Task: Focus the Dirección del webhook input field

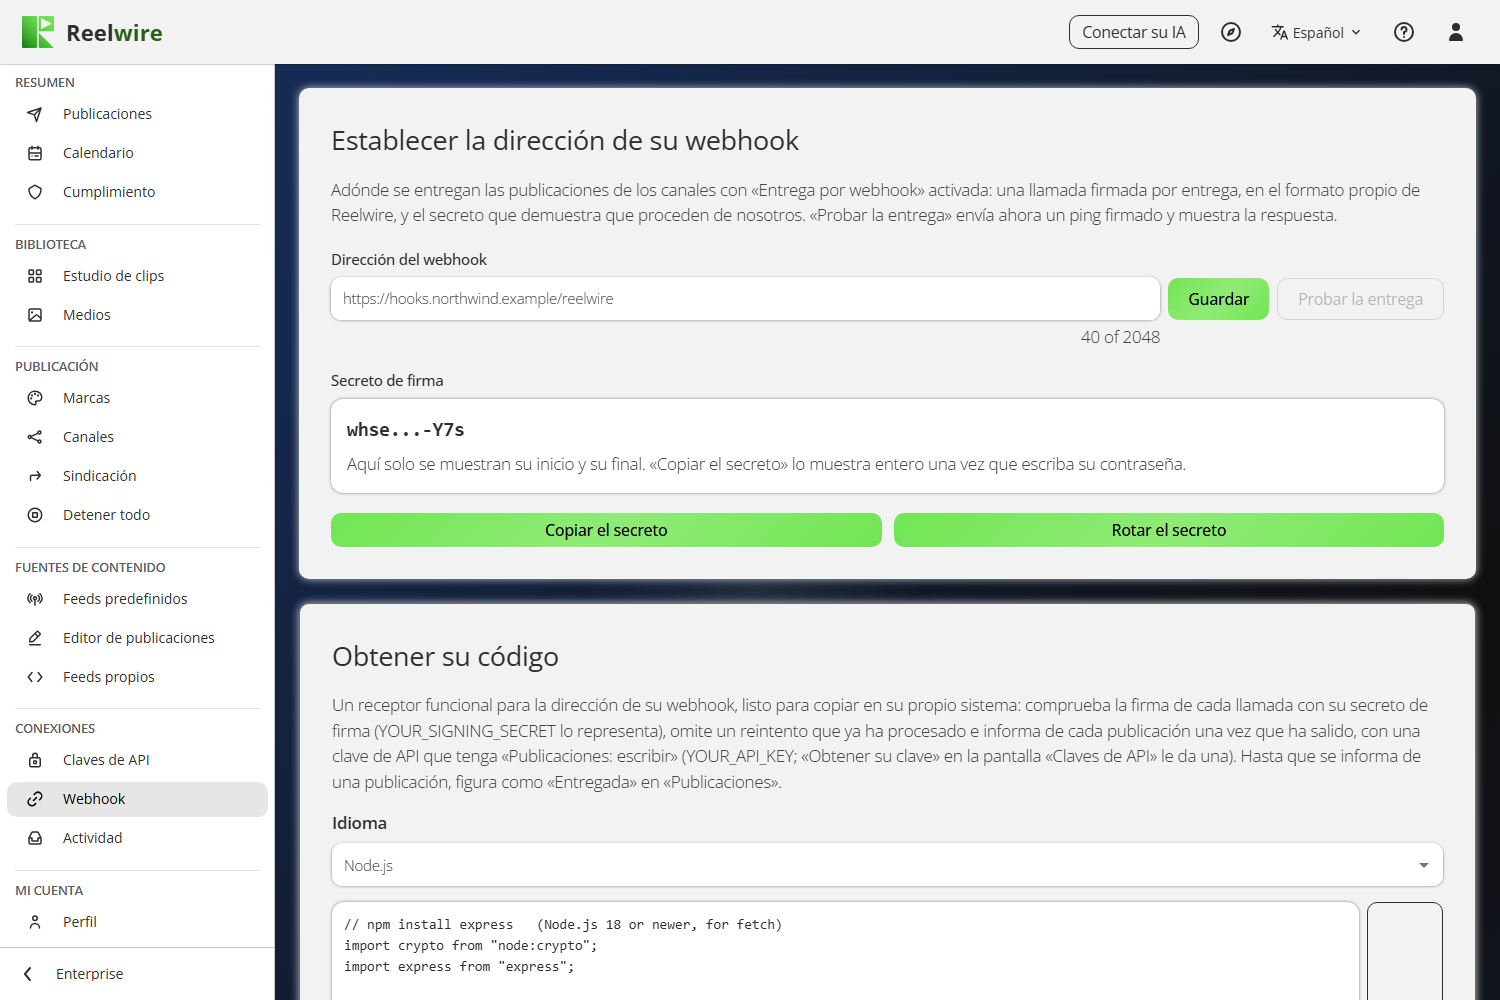Action: tap(745, 299)
